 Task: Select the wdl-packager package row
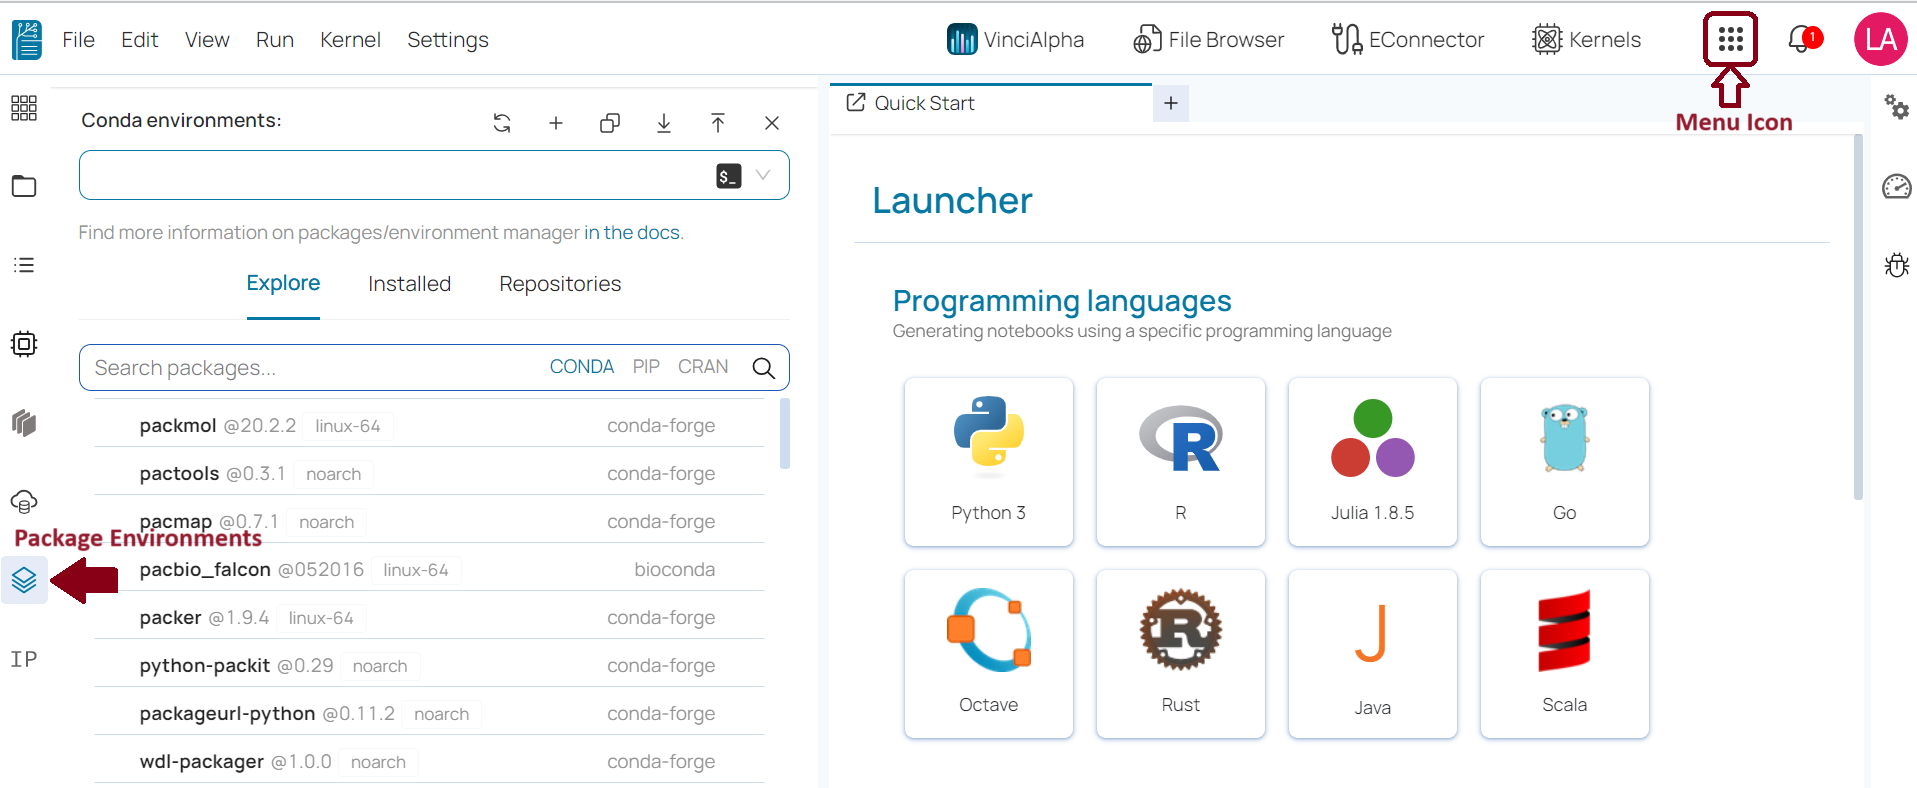(x=429, y=761)
